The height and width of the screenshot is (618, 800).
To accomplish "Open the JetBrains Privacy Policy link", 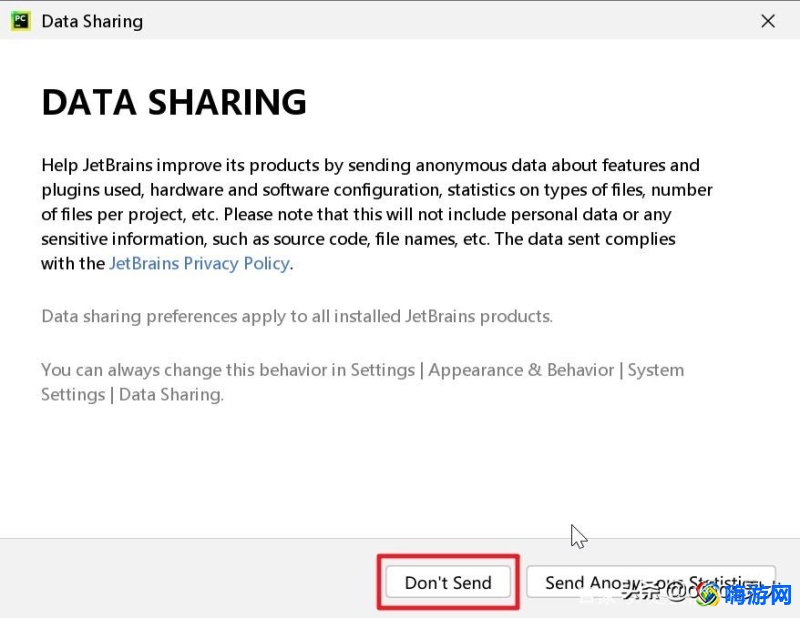I will pyautogui.click(x=199, y=263).
